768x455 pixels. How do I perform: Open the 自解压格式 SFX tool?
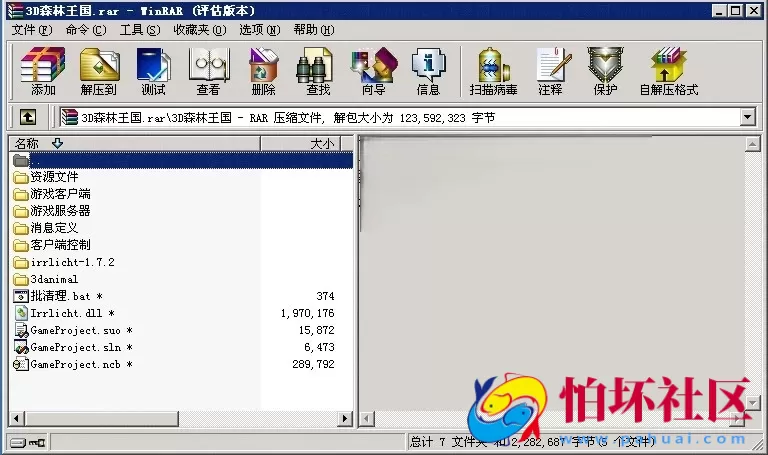click(x=668, y=71)
